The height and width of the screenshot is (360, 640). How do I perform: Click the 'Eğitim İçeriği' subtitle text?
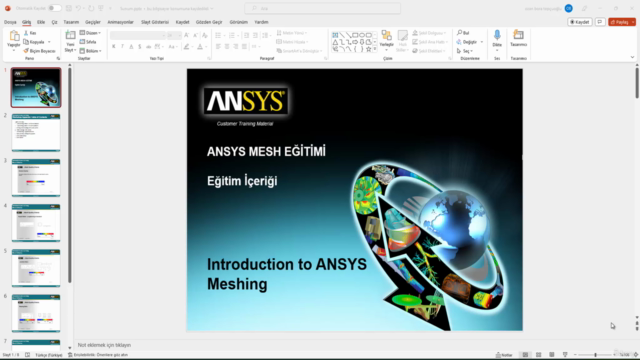(242, 181)
